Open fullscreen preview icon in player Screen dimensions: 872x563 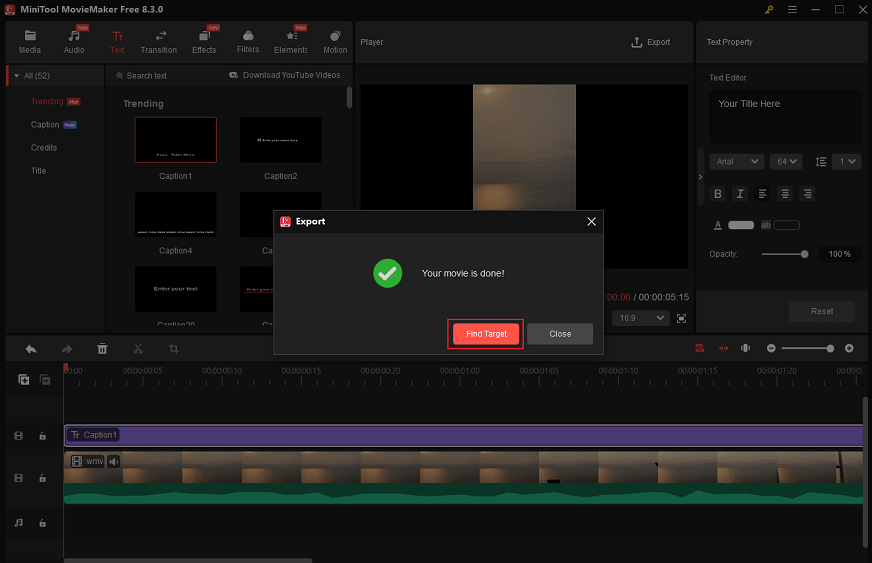(681, 318)
